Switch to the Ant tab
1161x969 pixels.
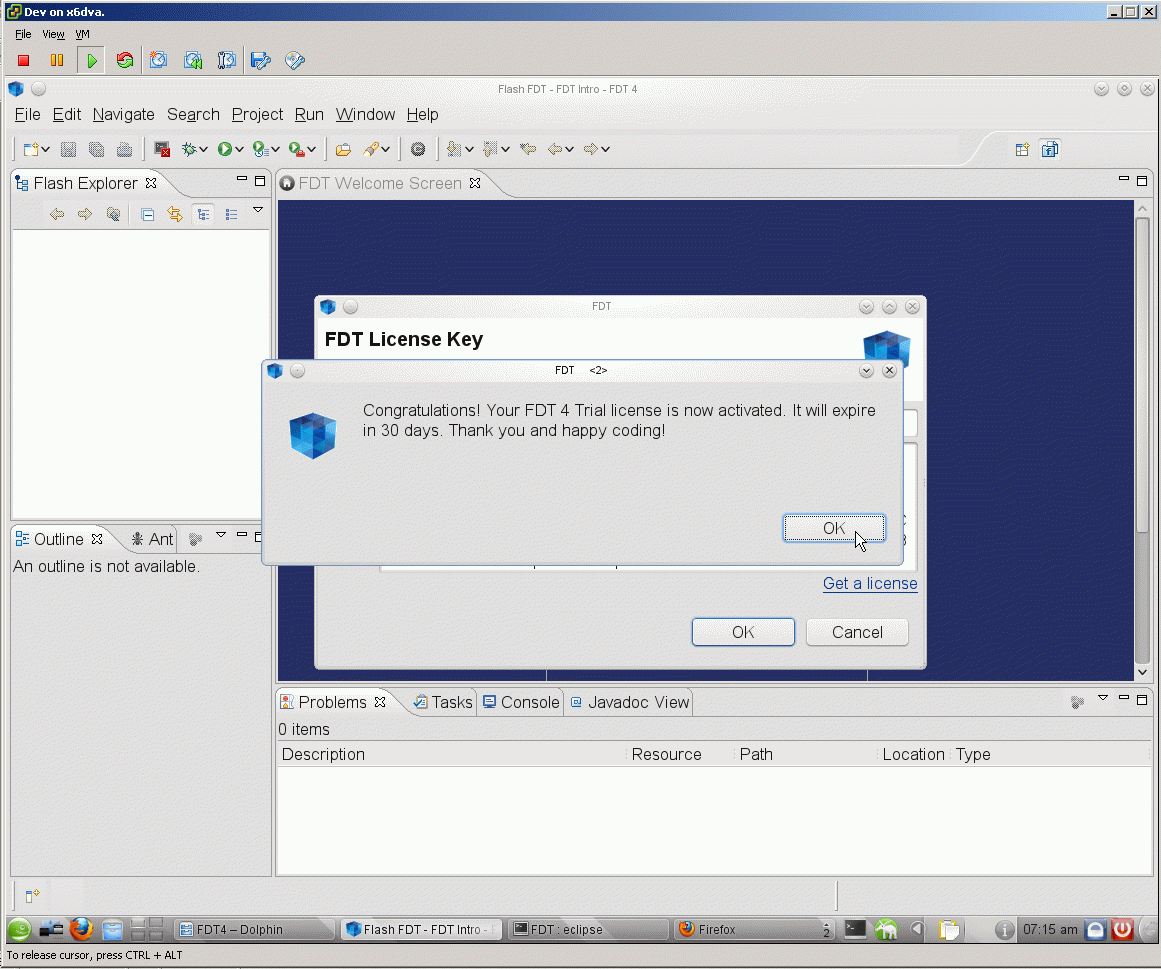[x=152, y=540]
